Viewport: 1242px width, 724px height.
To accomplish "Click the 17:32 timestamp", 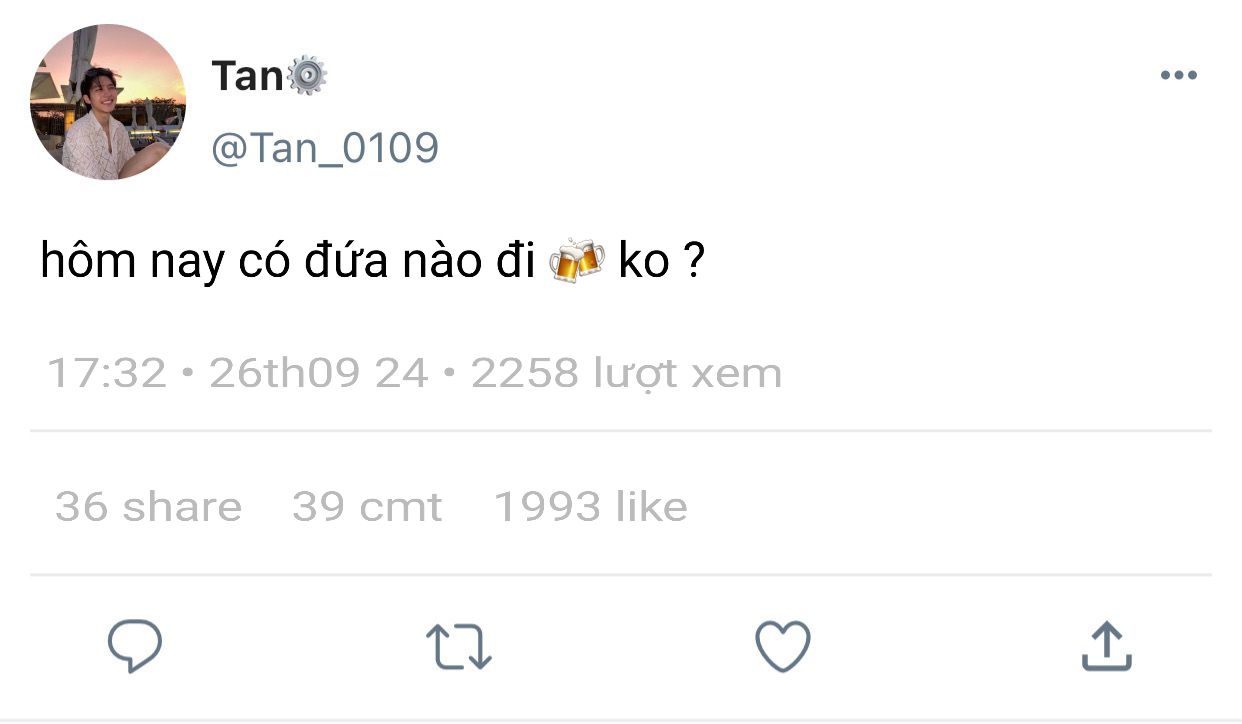I will coord(106,374).
